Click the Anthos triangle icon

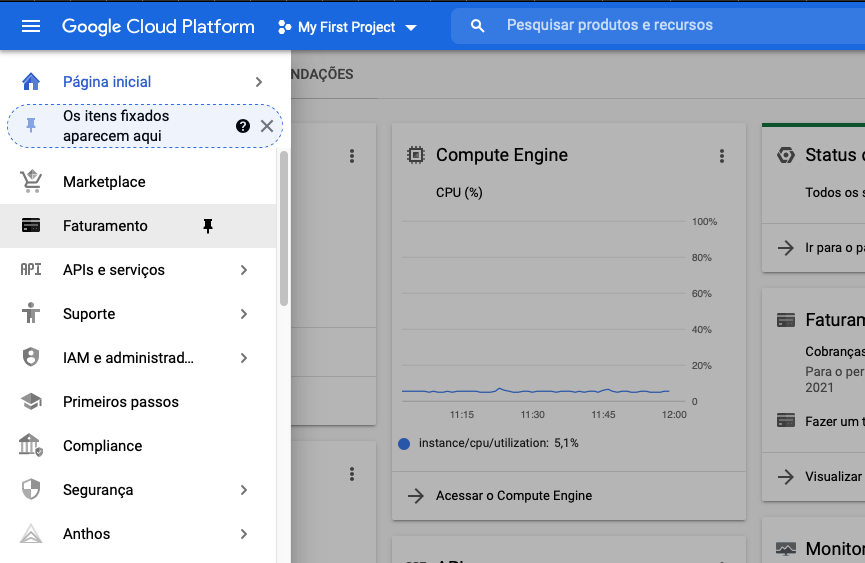point(31,533)
